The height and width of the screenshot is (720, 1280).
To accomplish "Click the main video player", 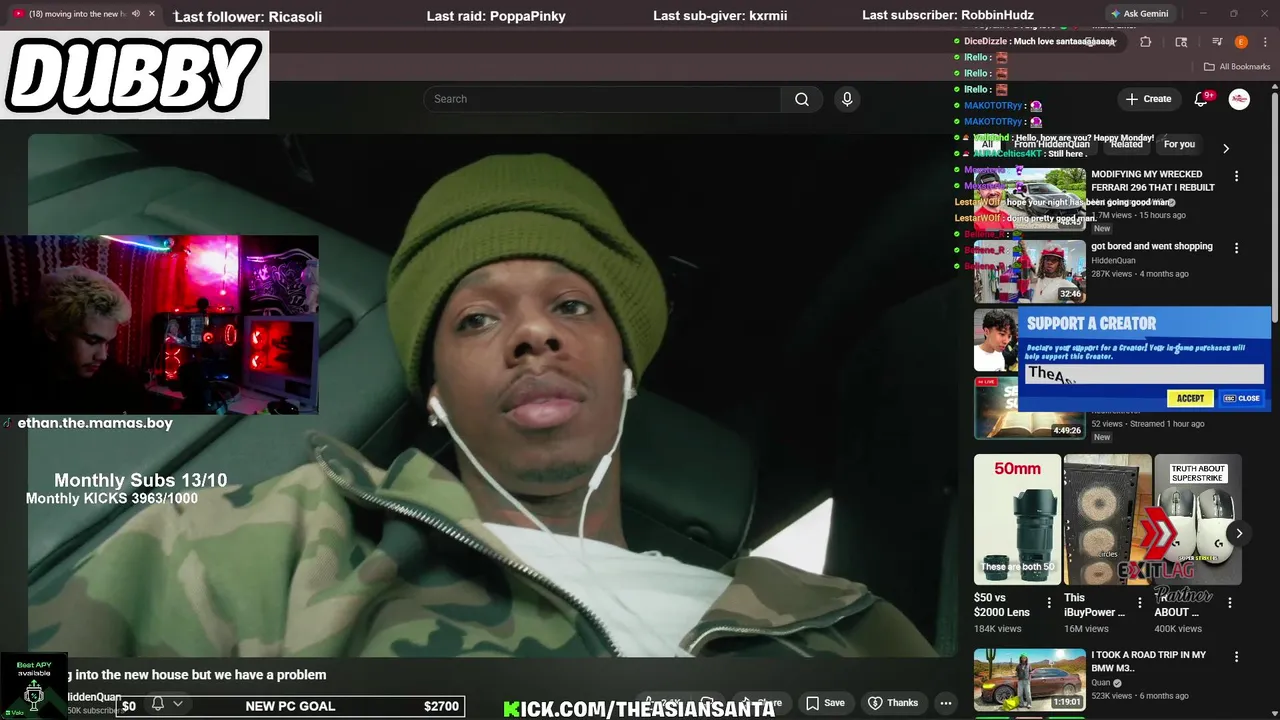I will (493, 395).
